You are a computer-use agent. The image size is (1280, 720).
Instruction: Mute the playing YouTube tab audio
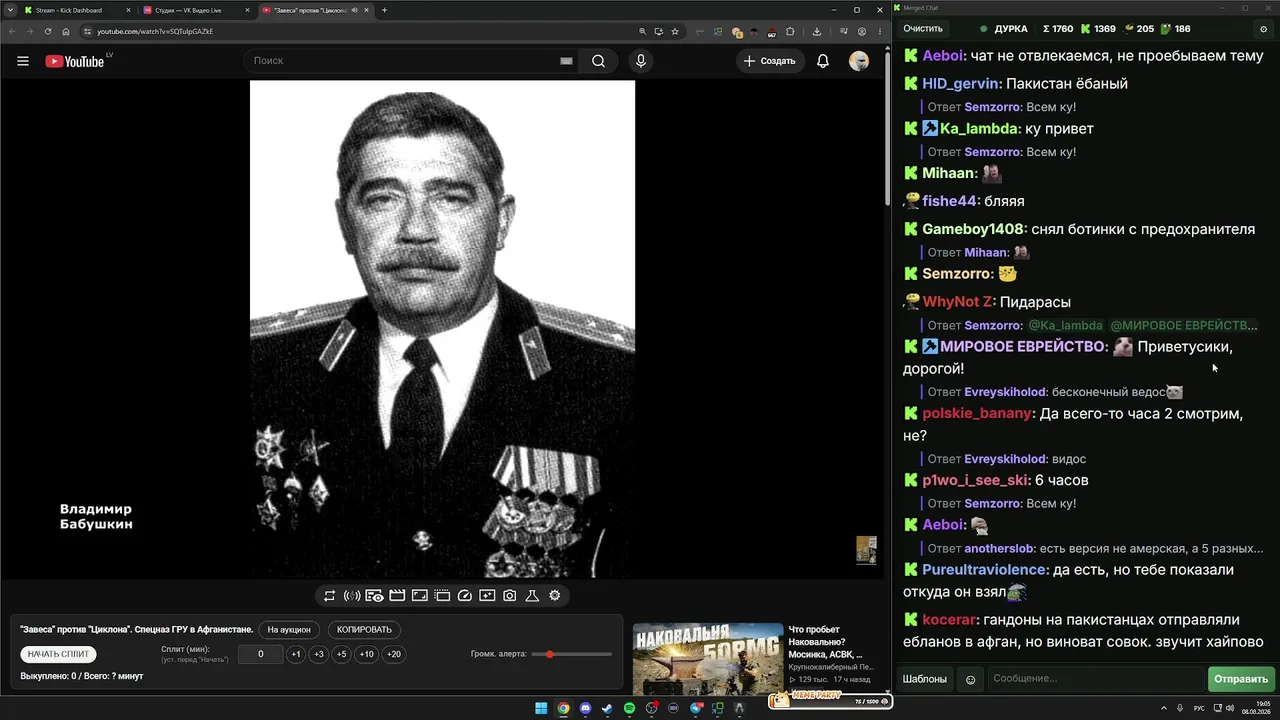coord(354,10)
